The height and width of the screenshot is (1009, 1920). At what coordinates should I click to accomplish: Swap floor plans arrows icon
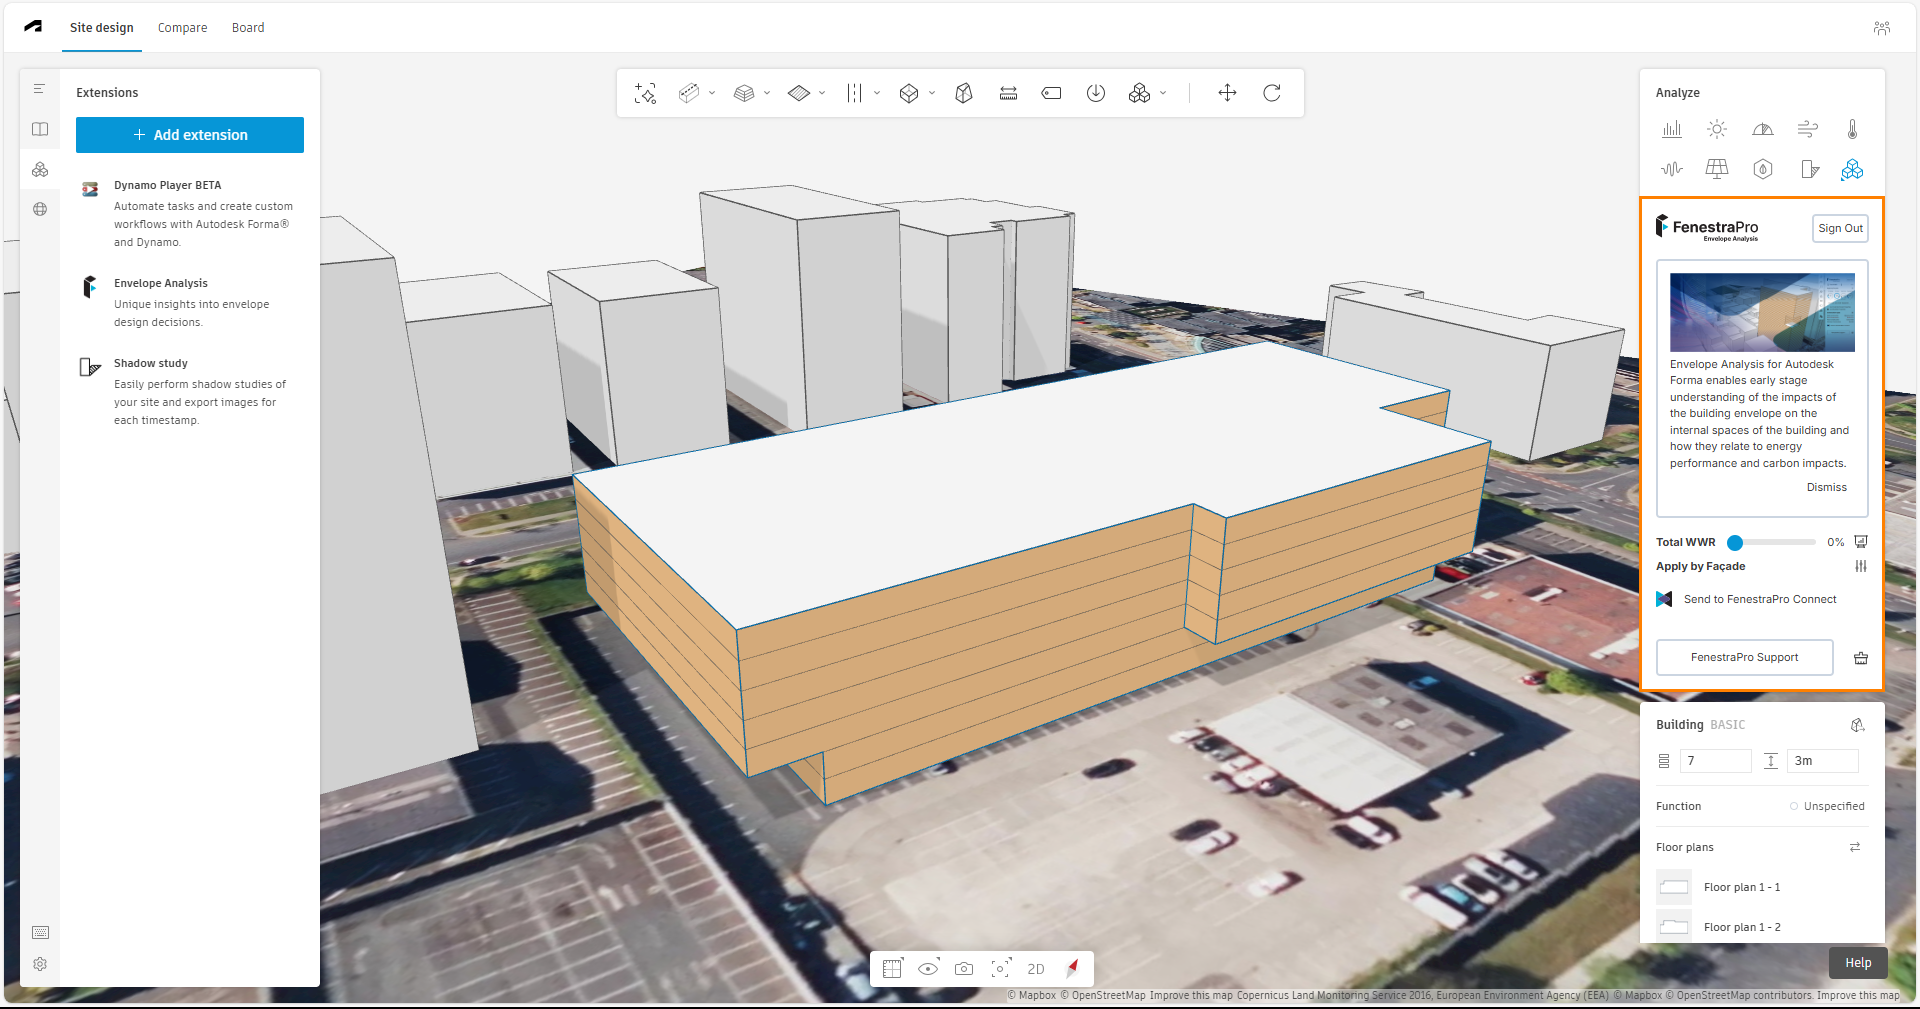tap(1855, 847)
